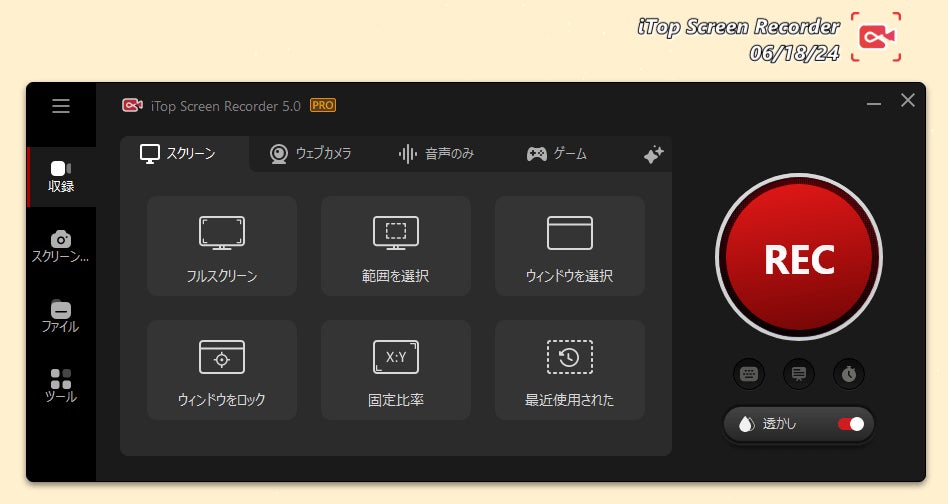Minimize the recorder window
The height and width of the screenshot is (504, 948).
874,104
